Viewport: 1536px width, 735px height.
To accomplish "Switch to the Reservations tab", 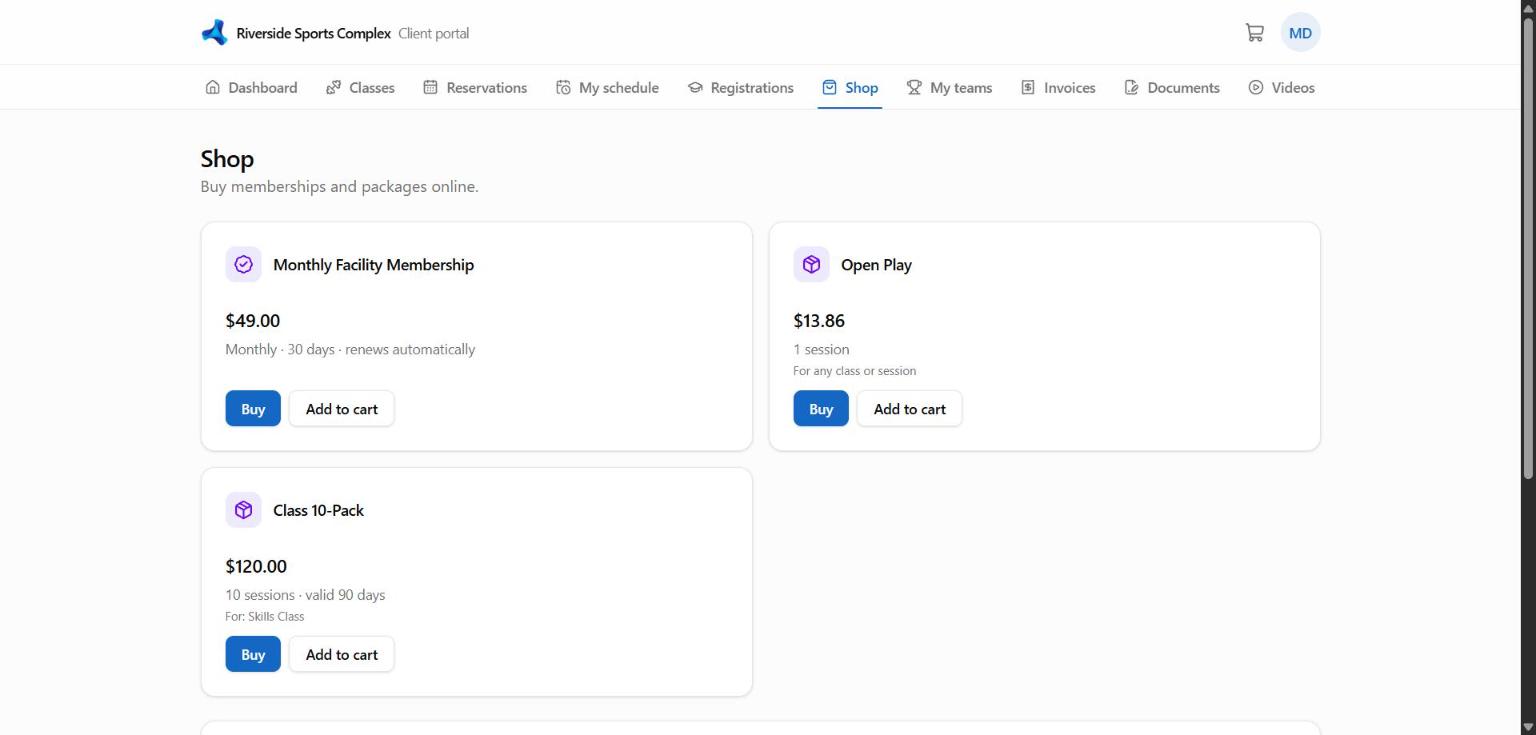I will (475, 88).
